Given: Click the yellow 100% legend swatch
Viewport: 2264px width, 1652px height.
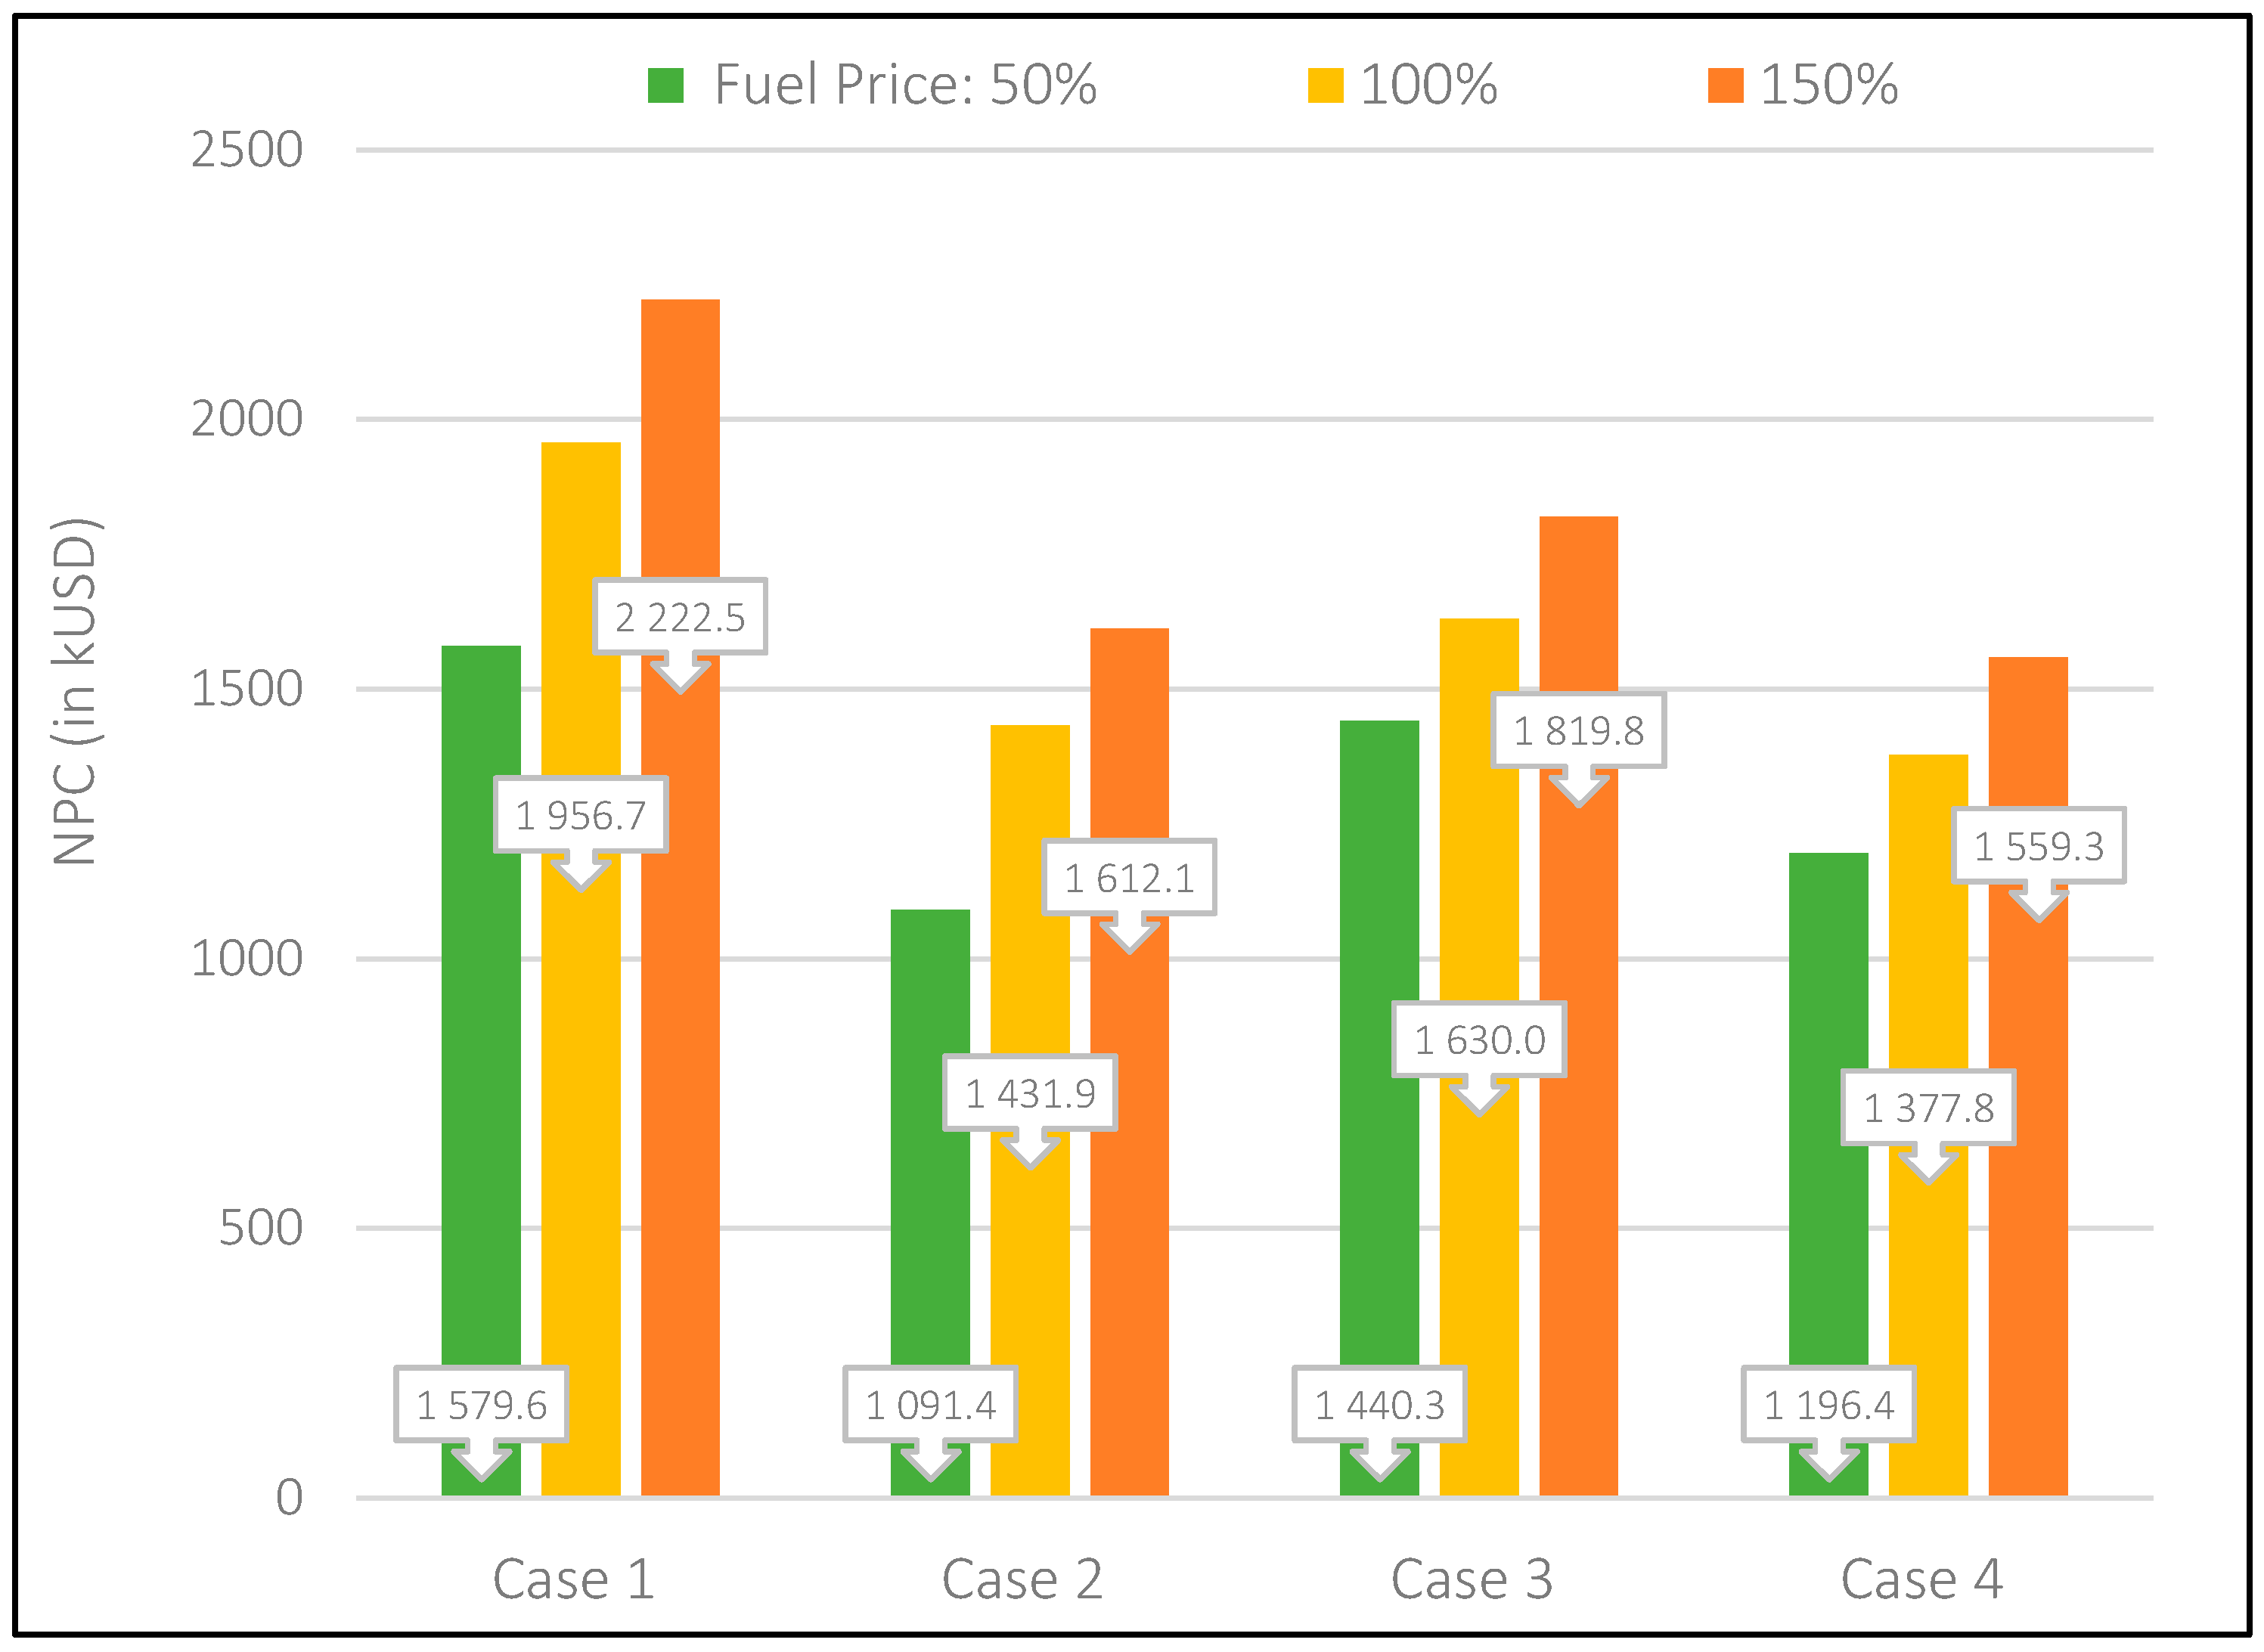Looking at the screenshot, I should pyautogui.click(x=1325, y=85).
